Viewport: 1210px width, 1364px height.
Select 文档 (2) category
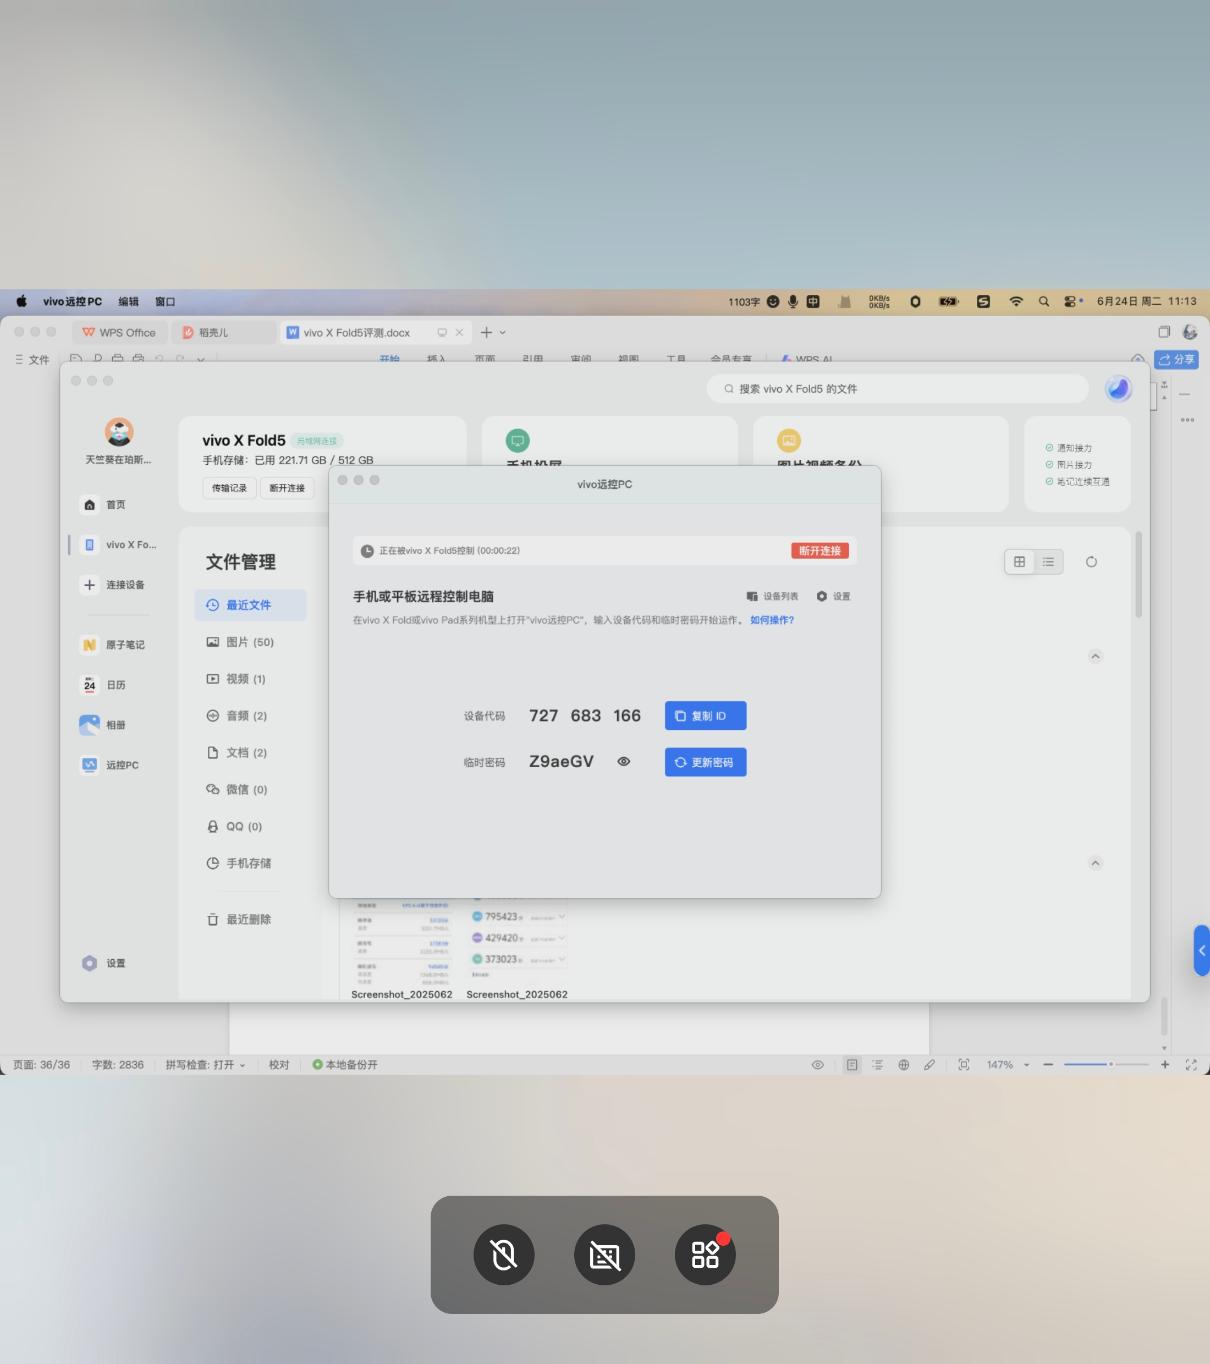point(236,753)
